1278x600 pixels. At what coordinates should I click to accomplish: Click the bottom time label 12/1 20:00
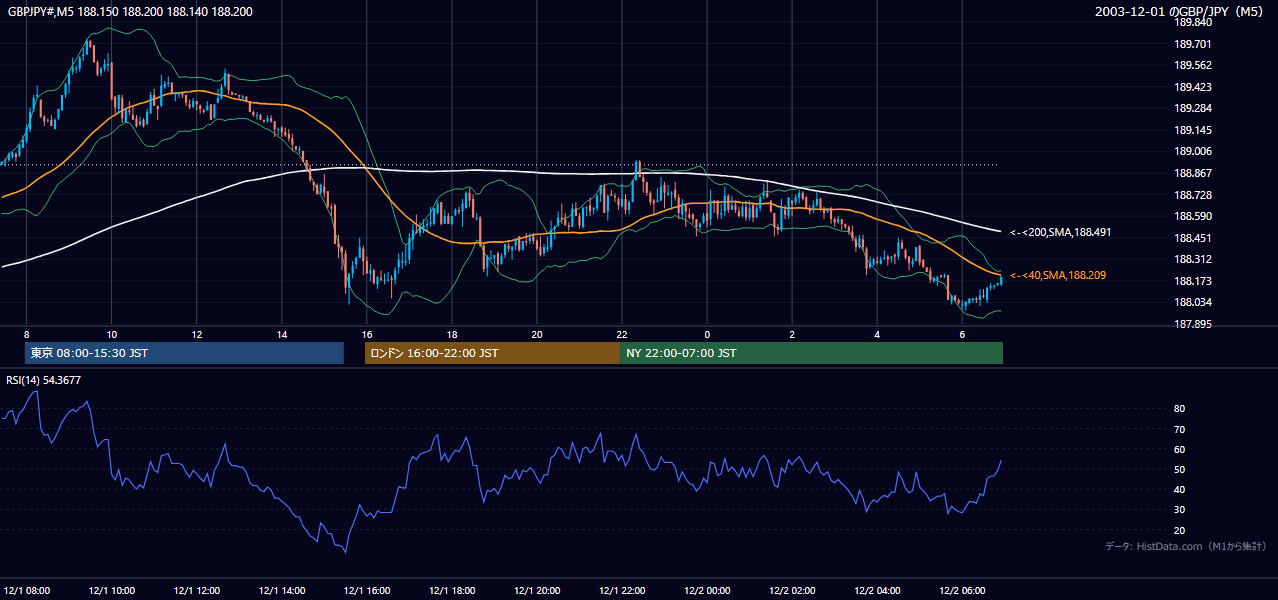pos(537,590)
